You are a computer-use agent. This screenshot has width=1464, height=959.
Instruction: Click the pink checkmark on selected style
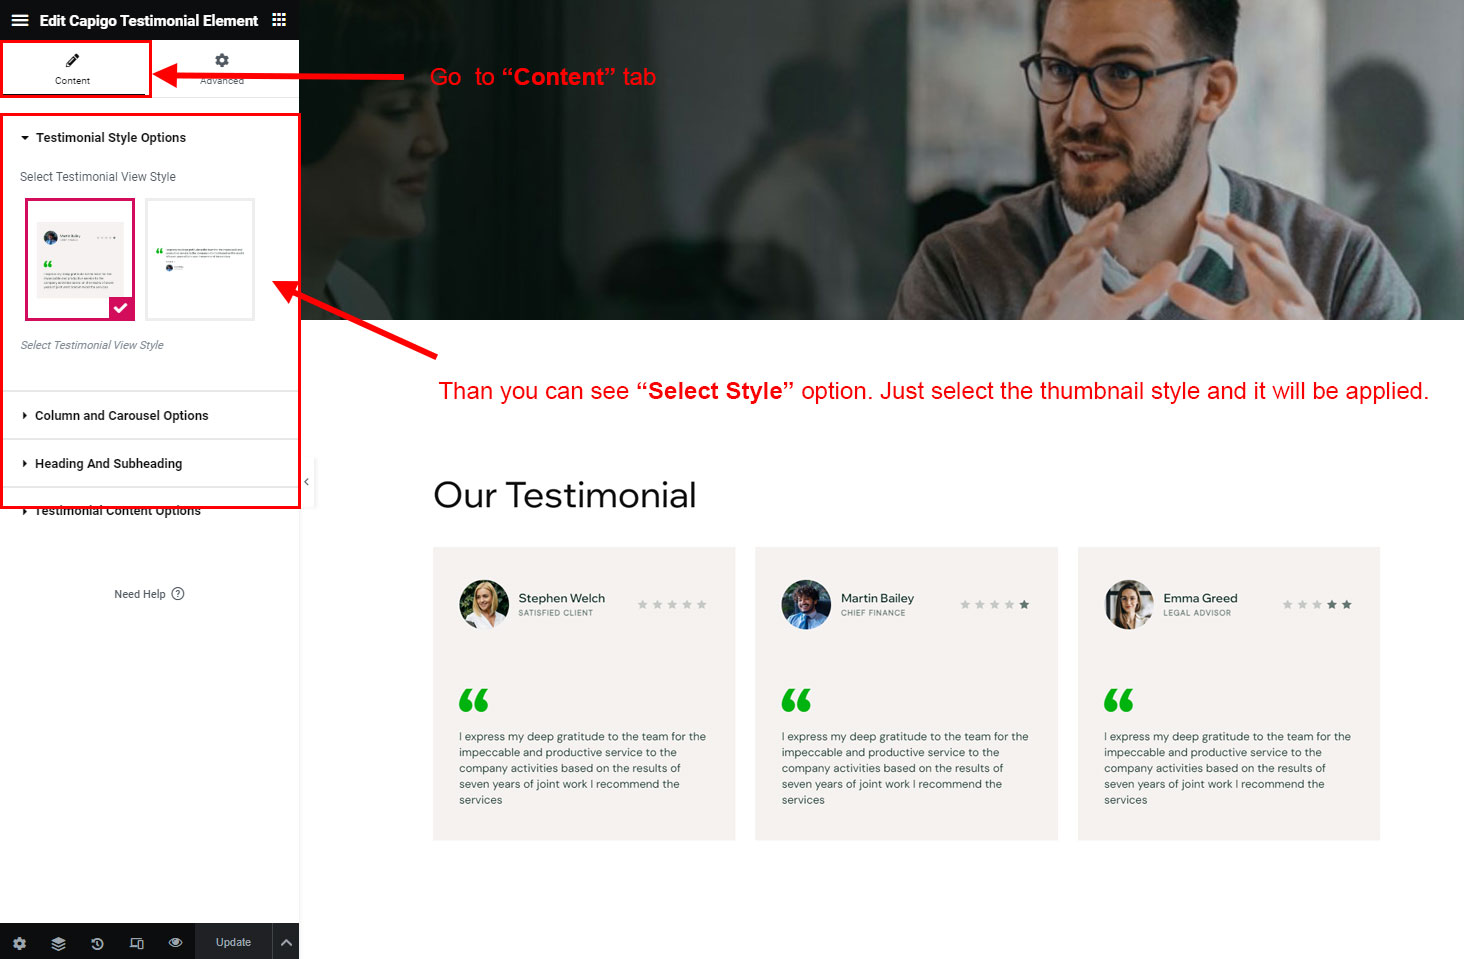click(x=121, y=309)
